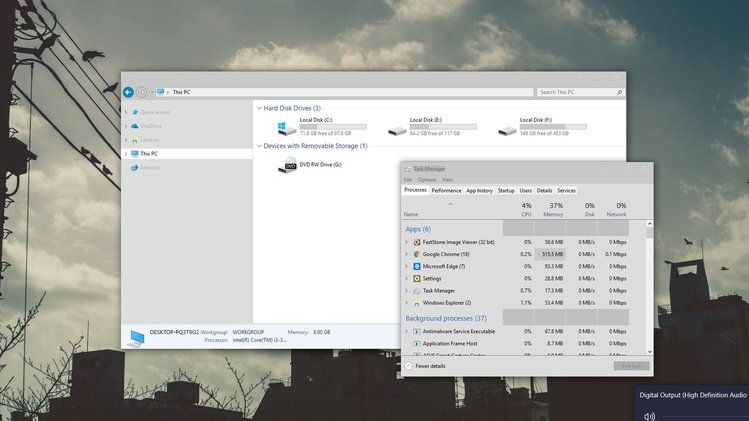Collapse the Hard Disk Drives section
749x421 pixels.
[x=258, y=108]
